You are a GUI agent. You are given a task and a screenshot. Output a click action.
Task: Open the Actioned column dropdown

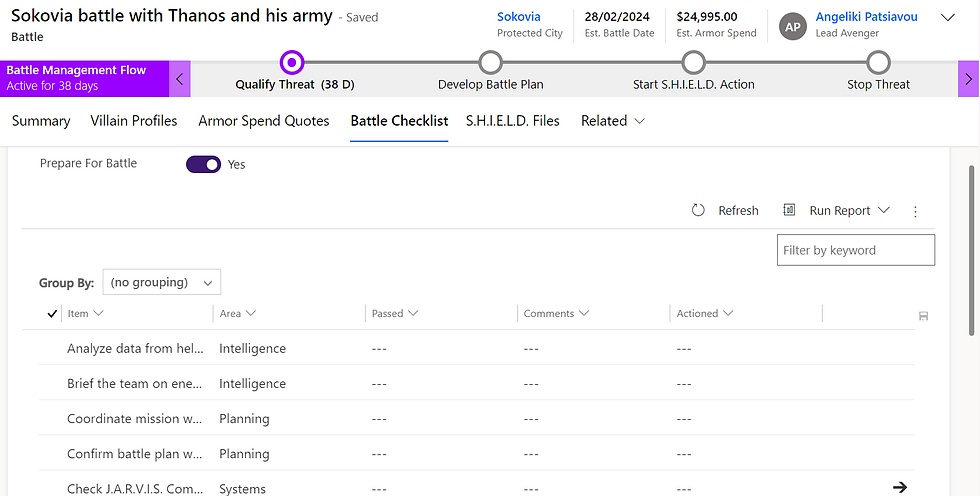(x=728, y=313)
